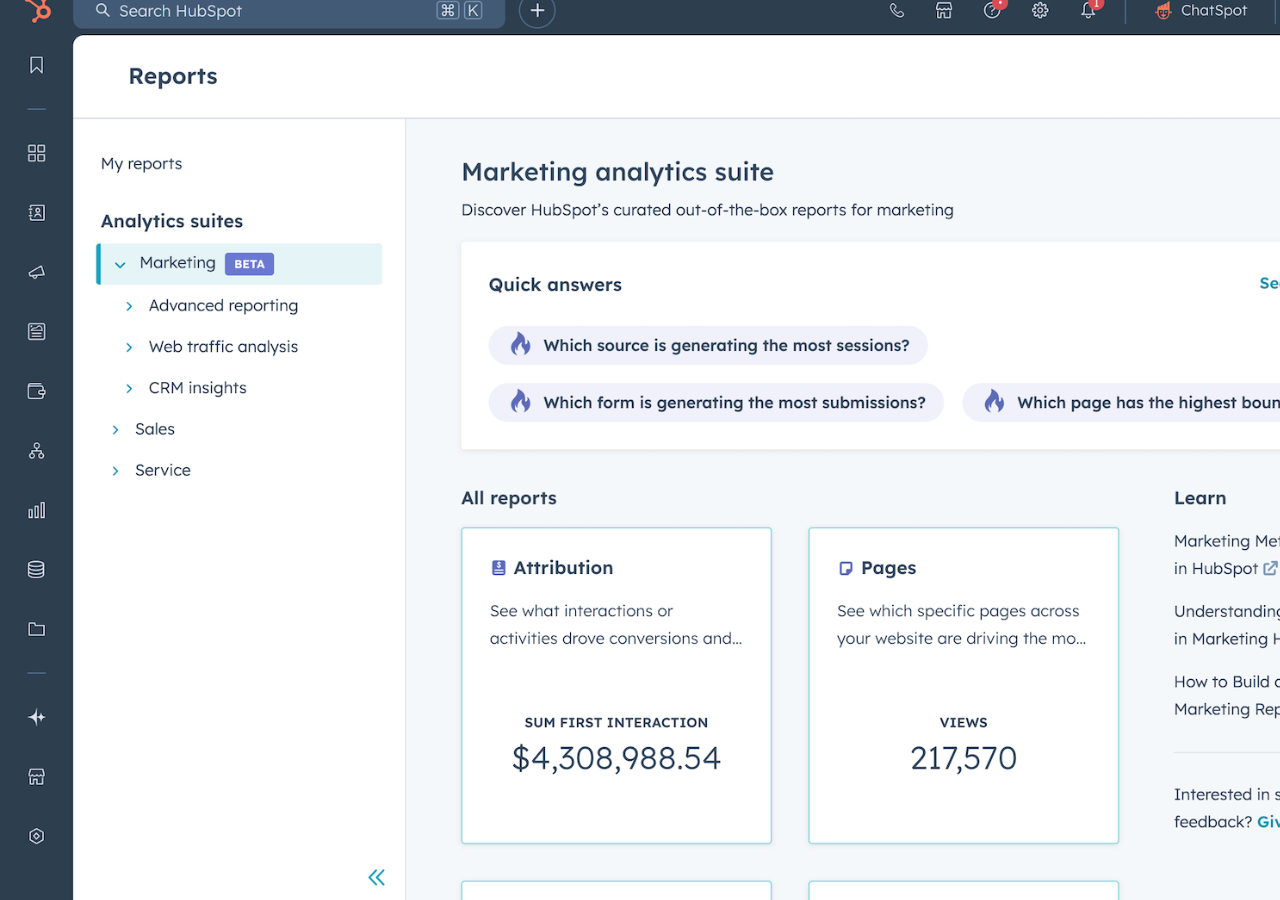Click the plus quick-create button

537,10
